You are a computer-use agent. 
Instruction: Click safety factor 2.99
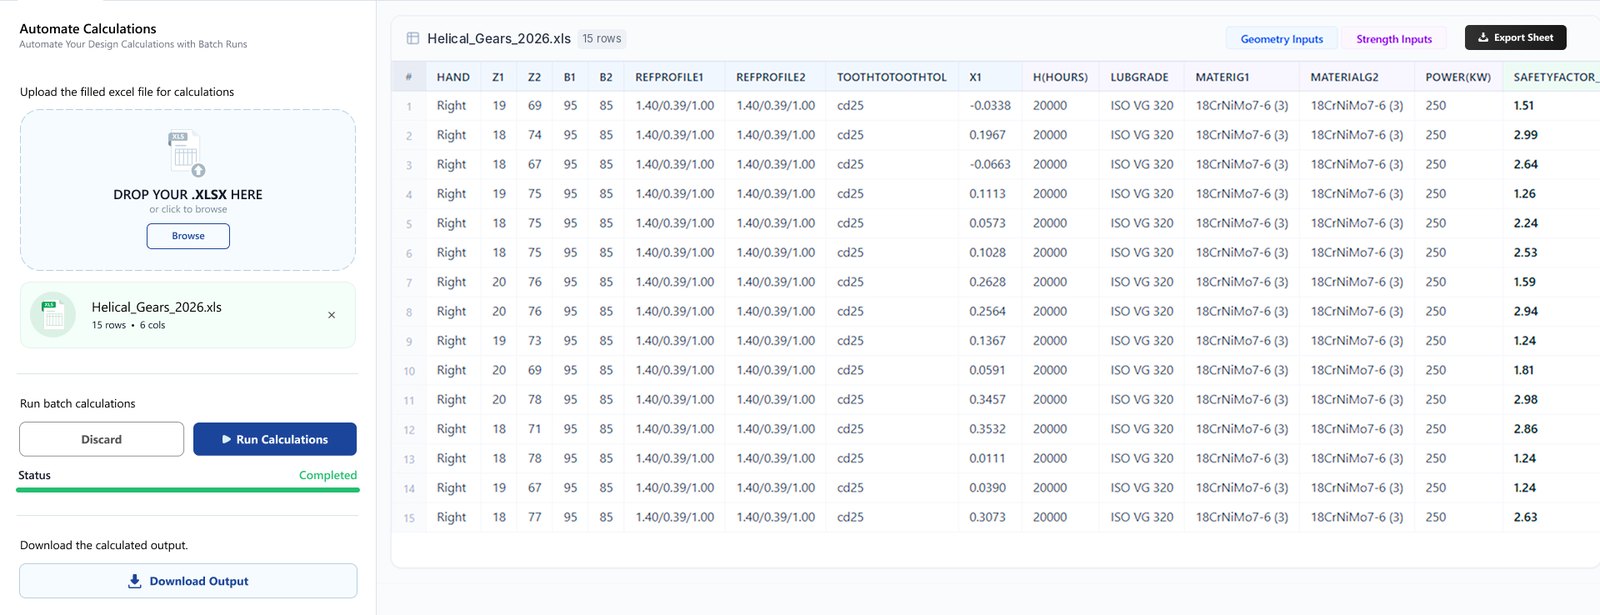point(1525,135)
